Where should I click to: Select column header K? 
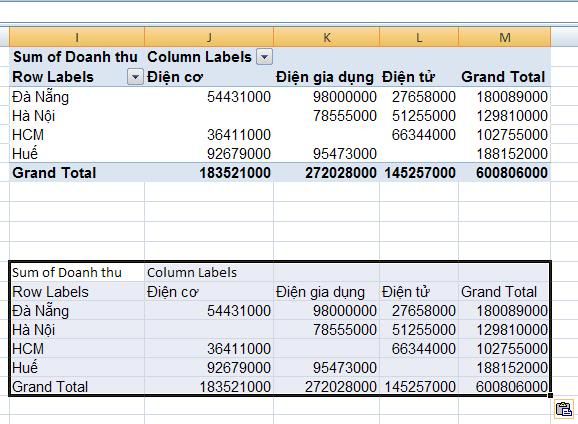click(x=327, y=37)
